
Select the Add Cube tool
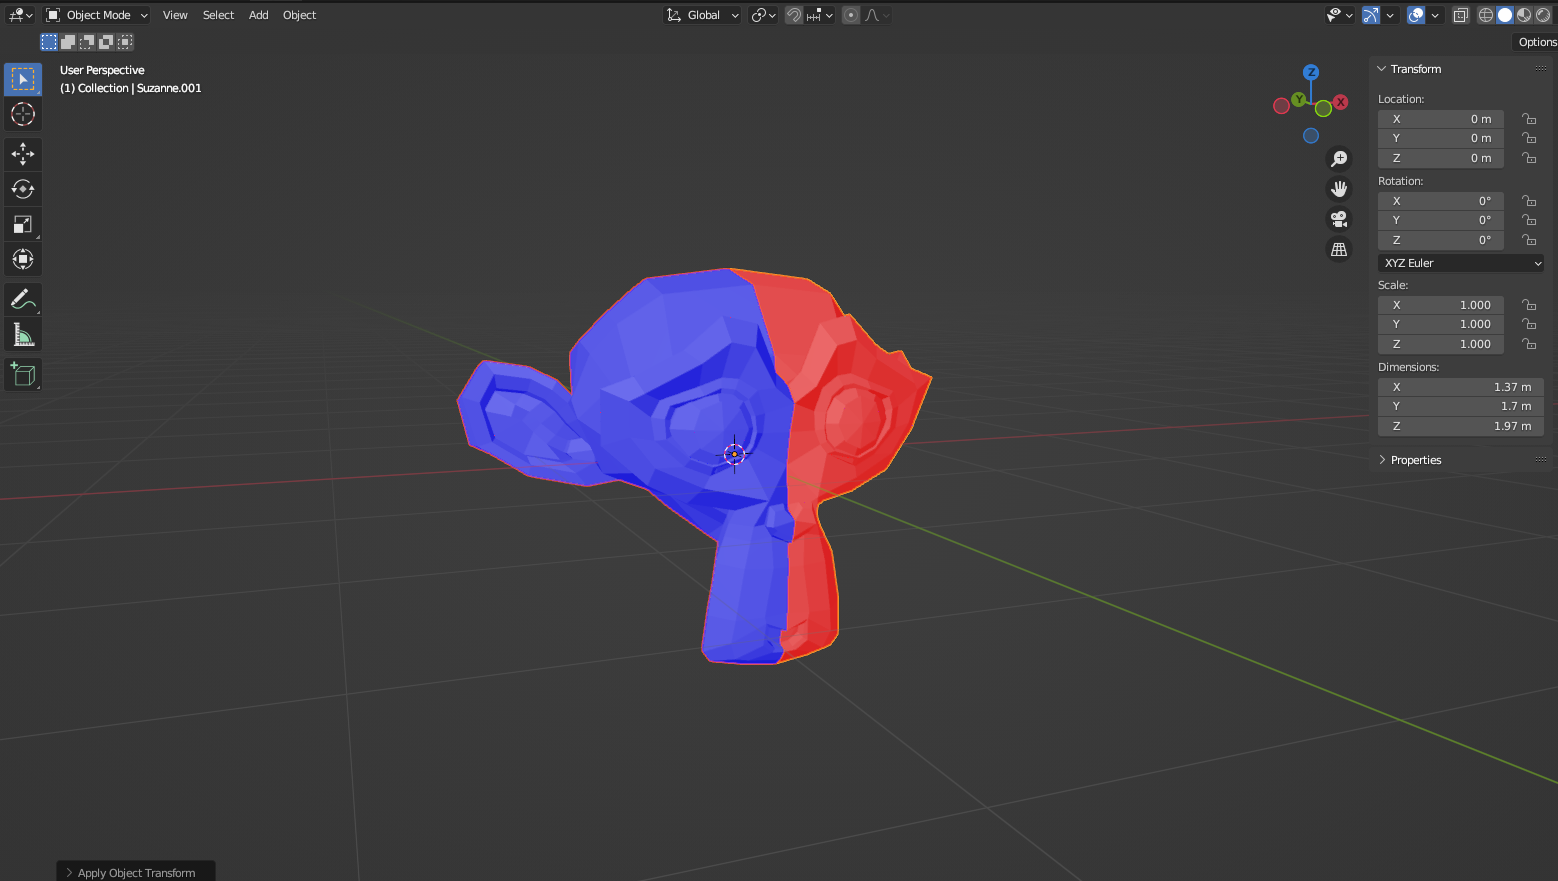coord(23,374)
